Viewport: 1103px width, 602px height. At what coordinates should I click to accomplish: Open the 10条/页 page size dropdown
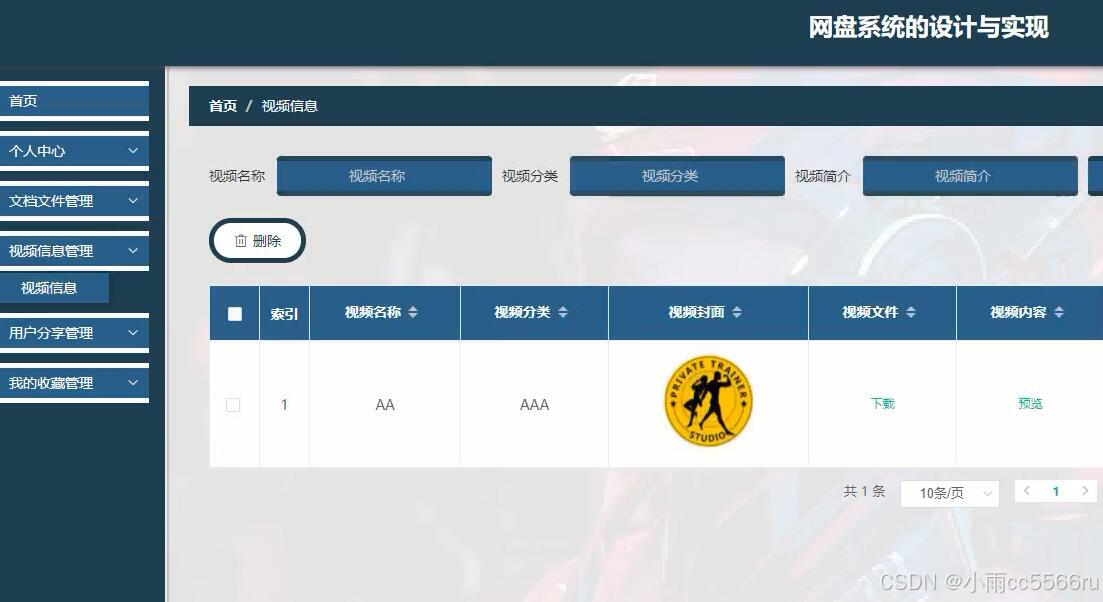(x=948, y=493)
